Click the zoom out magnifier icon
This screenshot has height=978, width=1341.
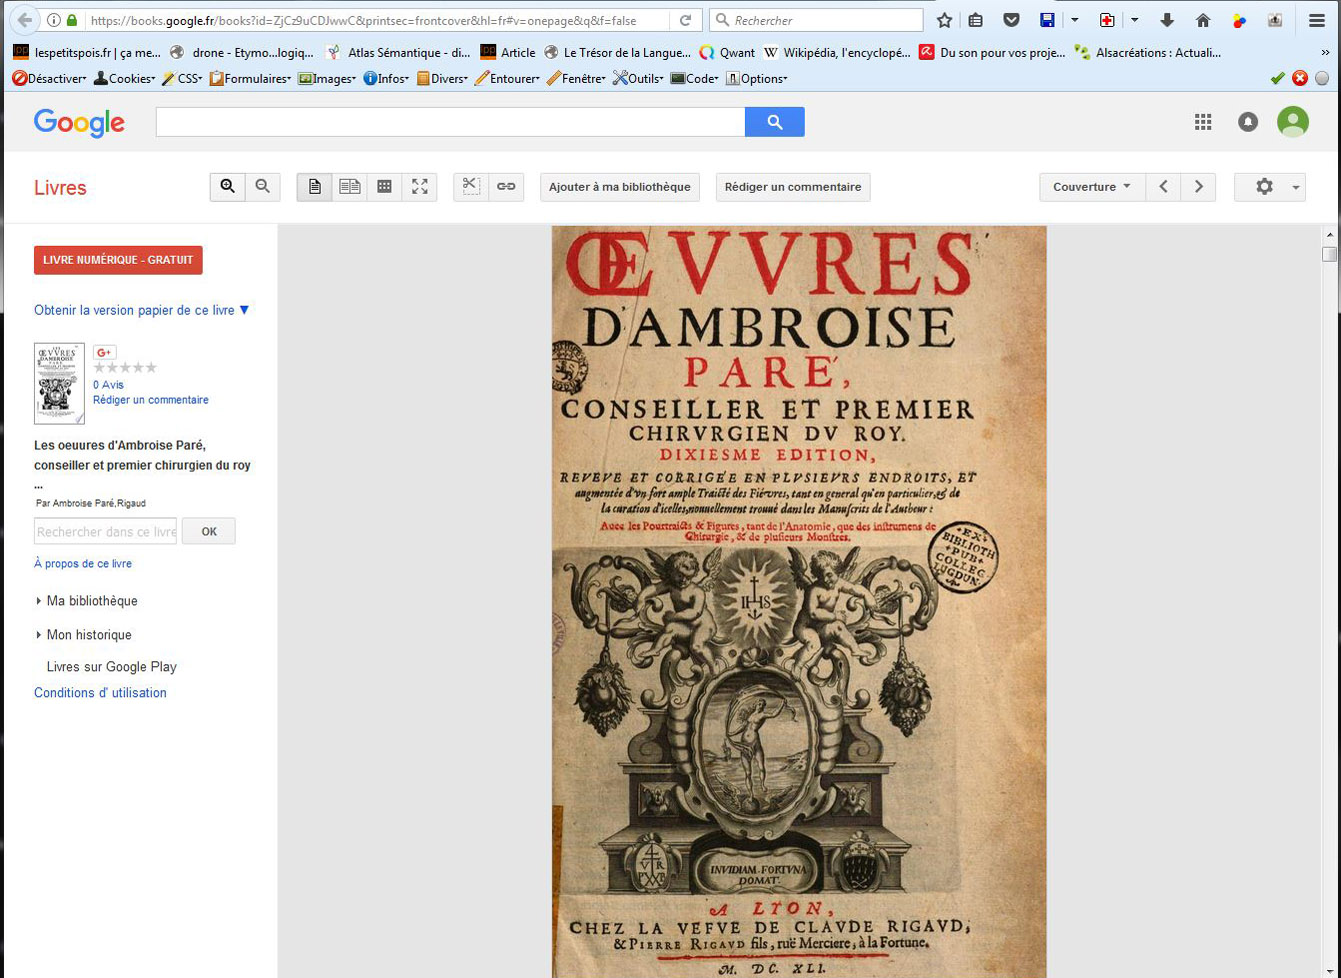[x=263, y=187]
